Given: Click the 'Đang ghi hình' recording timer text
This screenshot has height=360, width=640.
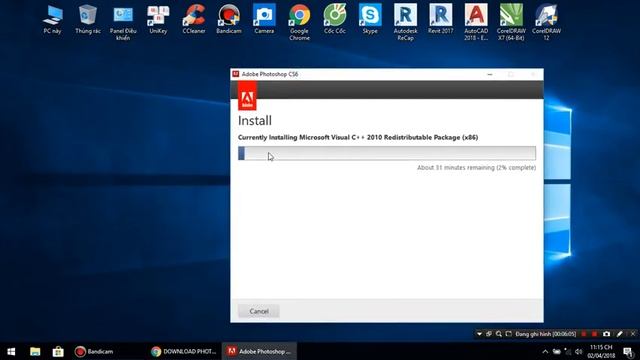Looking at the screenshot, I should [x=545, y=334].
